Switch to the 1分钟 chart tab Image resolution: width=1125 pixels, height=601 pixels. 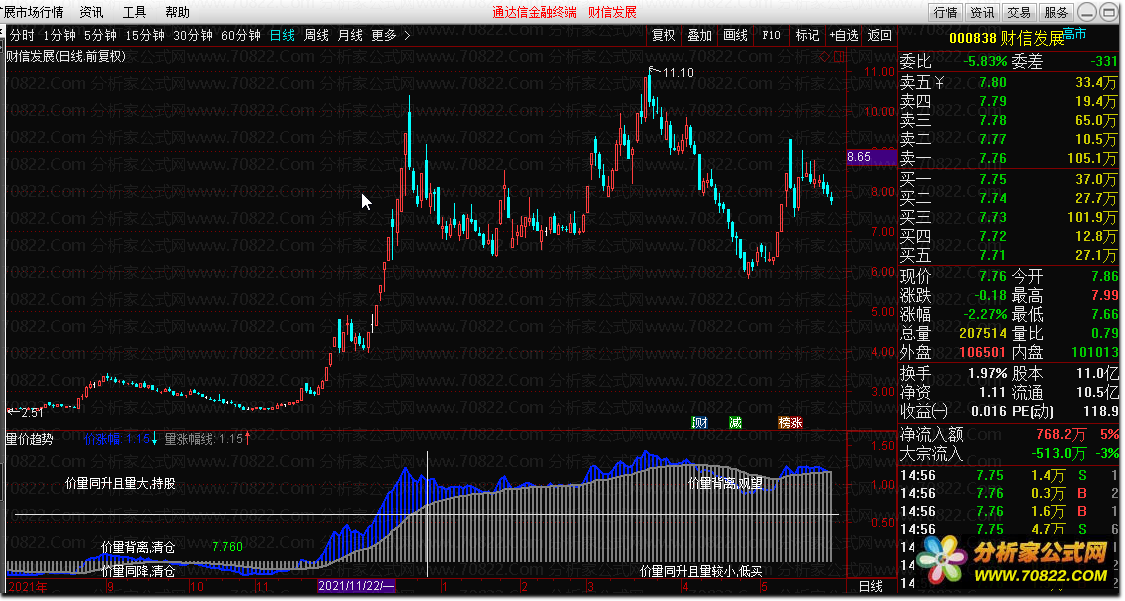coord(60,35)
